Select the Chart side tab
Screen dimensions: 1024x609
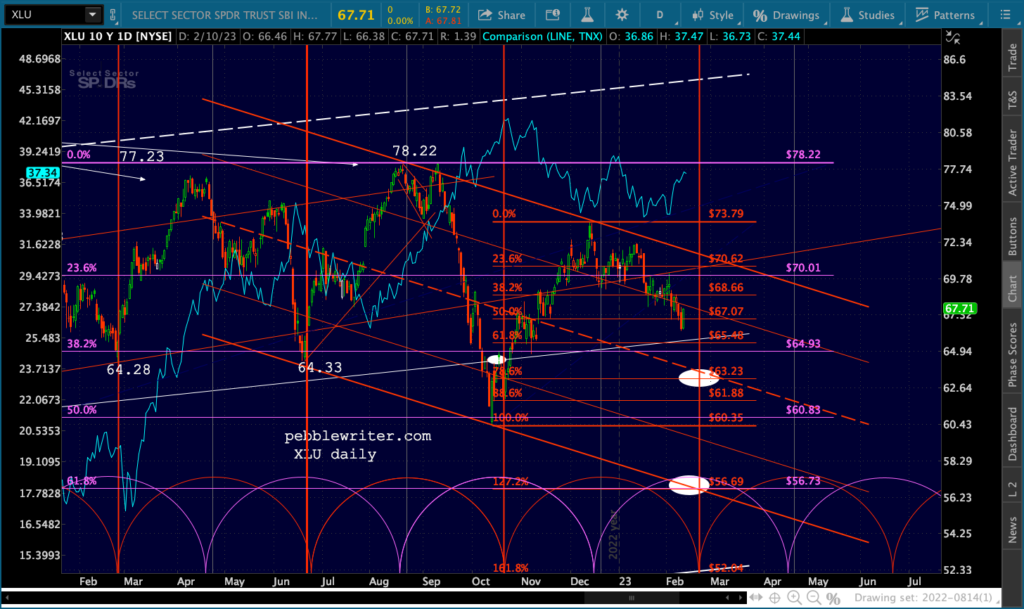click(1012, 288)
